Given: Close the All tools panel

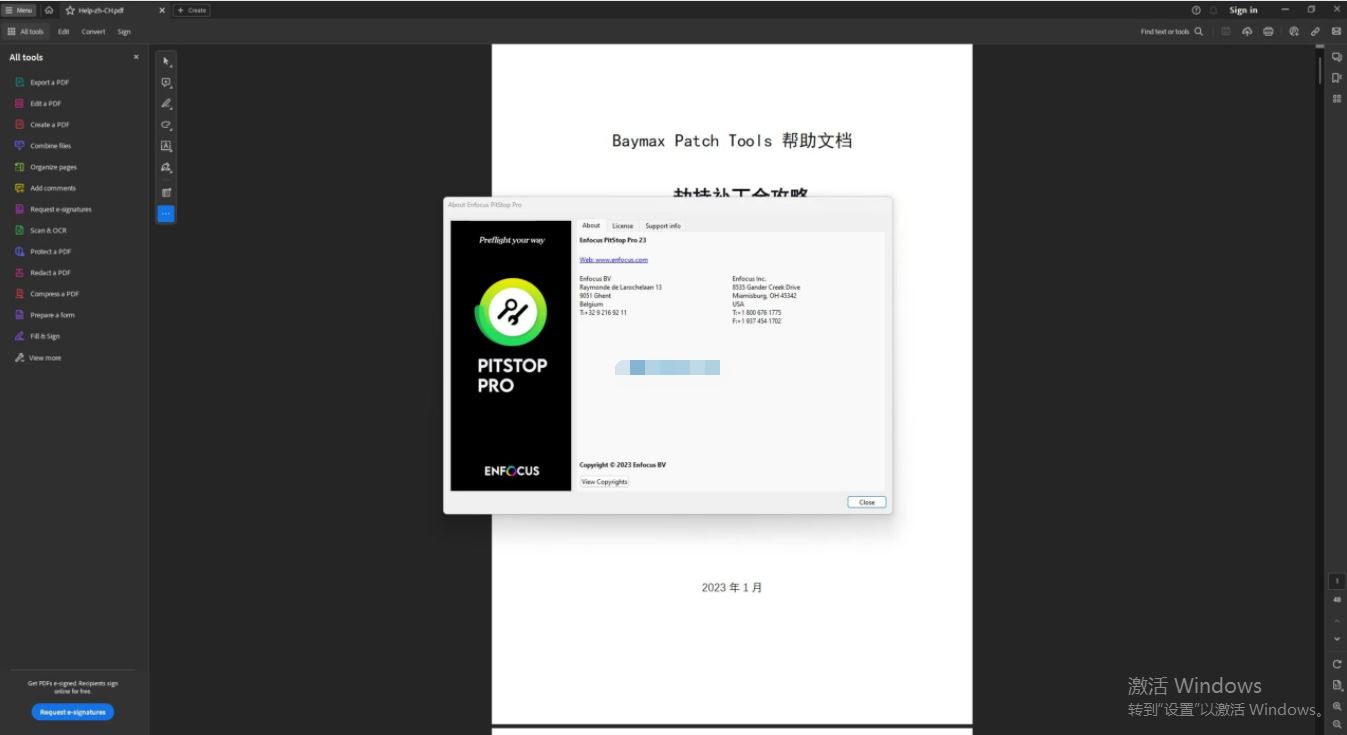Looking at the screenshot, I should 137,57.
